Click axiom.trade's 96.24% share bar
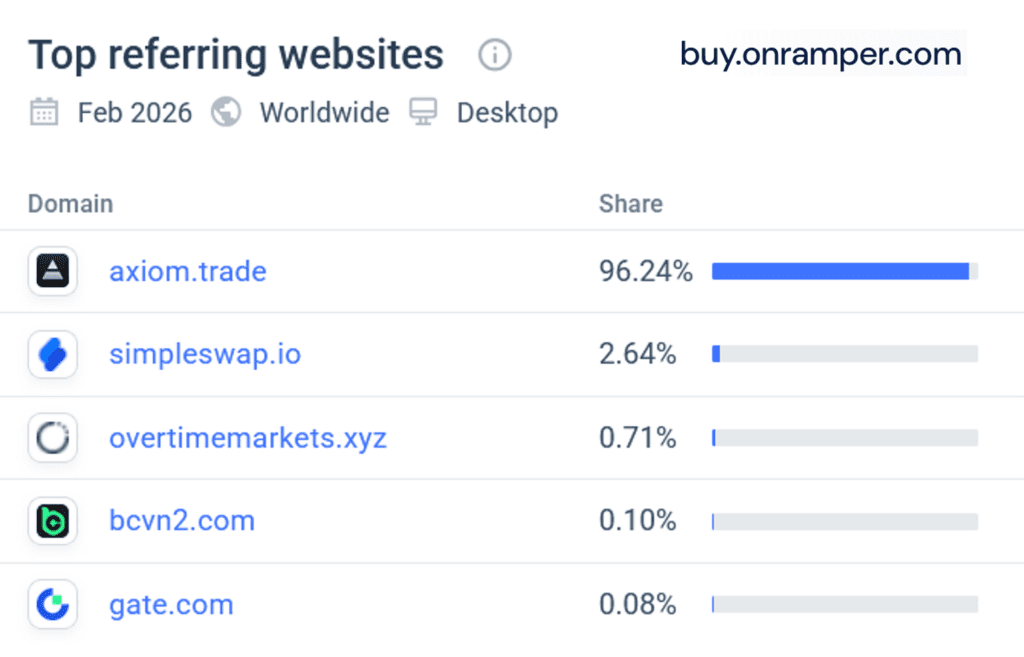 pos(845,270)
